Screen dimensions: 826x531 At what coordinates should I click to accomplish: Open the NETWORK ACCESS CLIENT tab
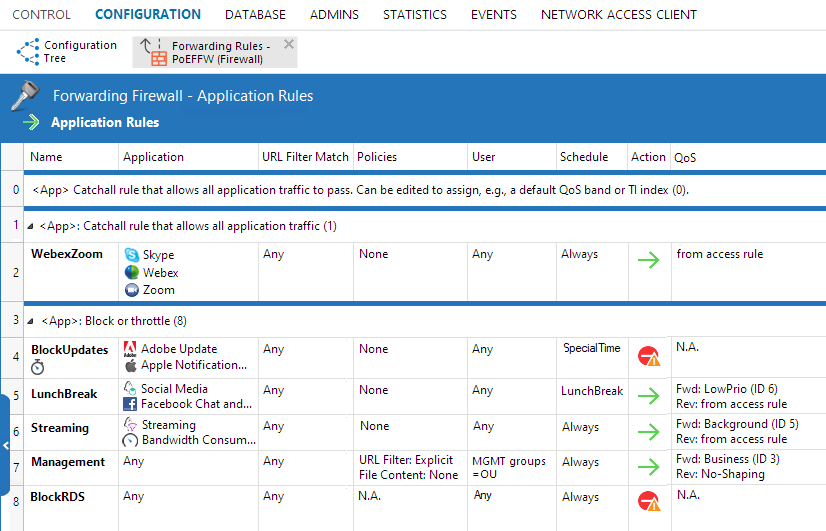click(618, 15)
